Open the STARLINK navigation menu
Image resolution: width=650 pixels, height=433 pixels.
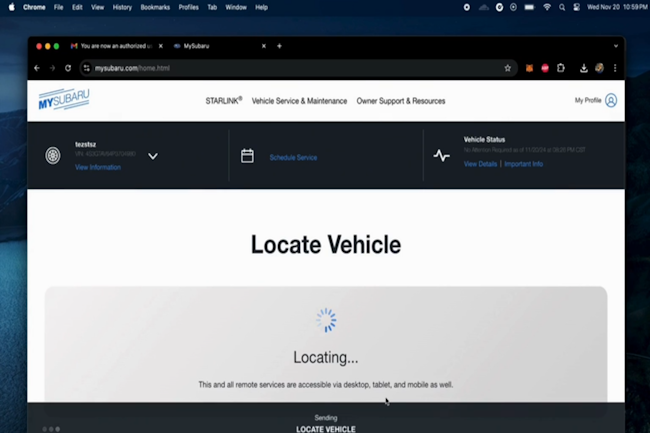click(x=224, y=101)
